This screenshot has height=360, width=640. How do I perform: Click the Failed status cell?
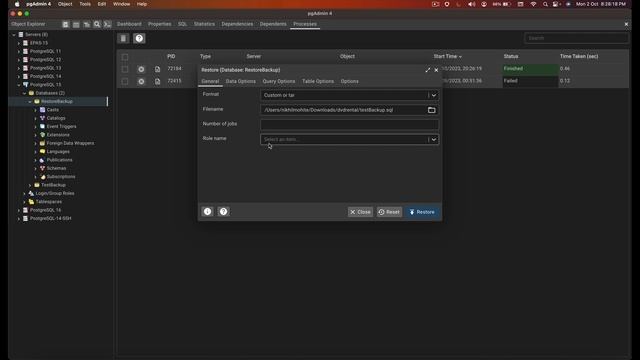[530, 81]
